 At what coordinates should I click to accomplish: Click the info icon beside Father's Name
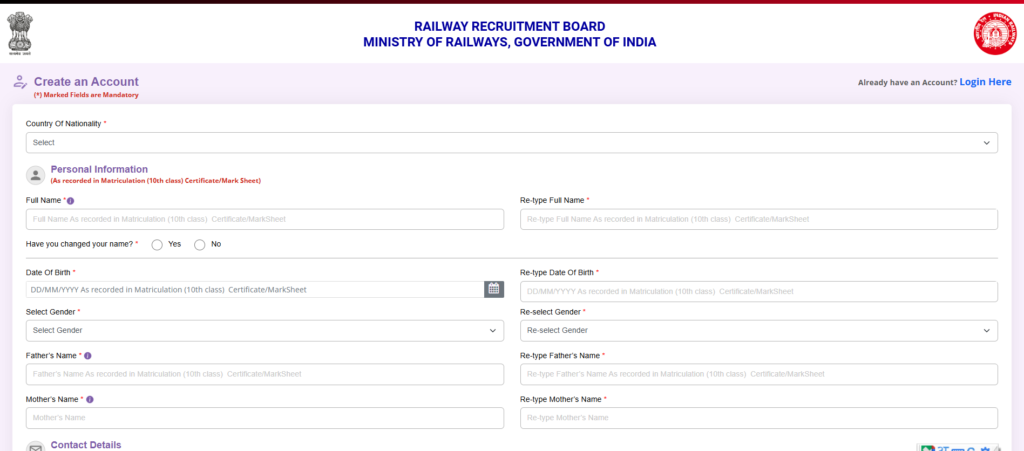click(88, 356)
